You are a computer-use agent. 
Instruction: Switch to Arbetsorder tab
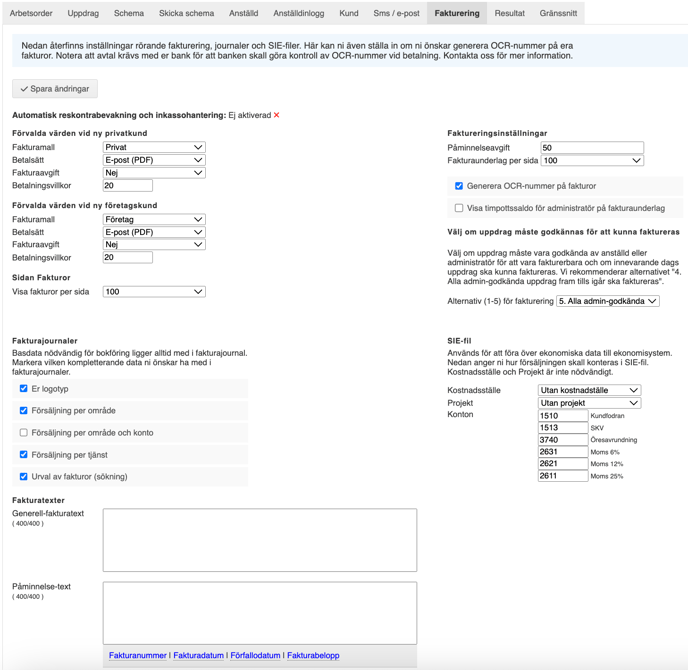[x=31, y=13]
